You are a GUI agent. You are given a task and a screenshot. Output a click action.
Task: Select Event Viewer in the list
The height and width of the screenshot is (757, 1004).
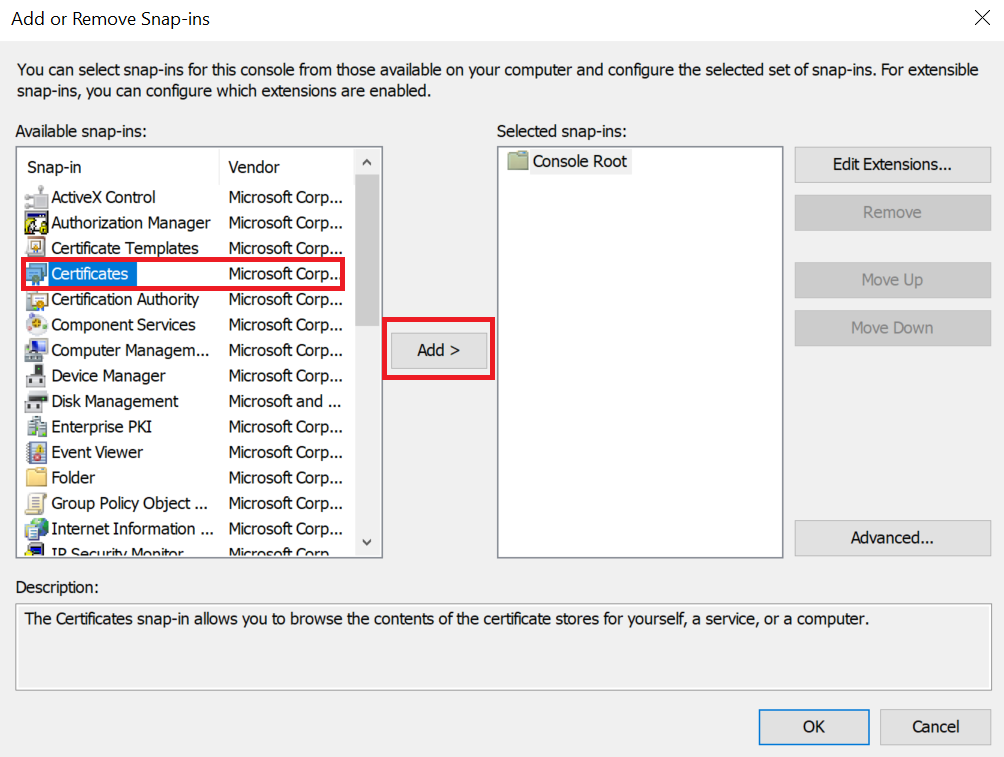point(97,452)
